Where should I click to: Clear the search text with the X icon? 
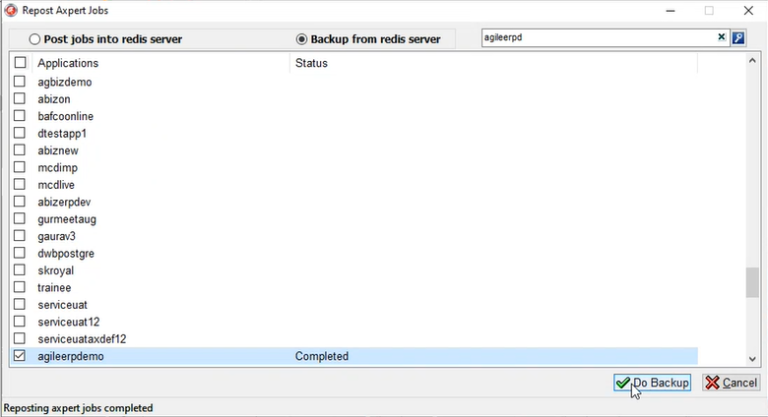tap(721, 38)
